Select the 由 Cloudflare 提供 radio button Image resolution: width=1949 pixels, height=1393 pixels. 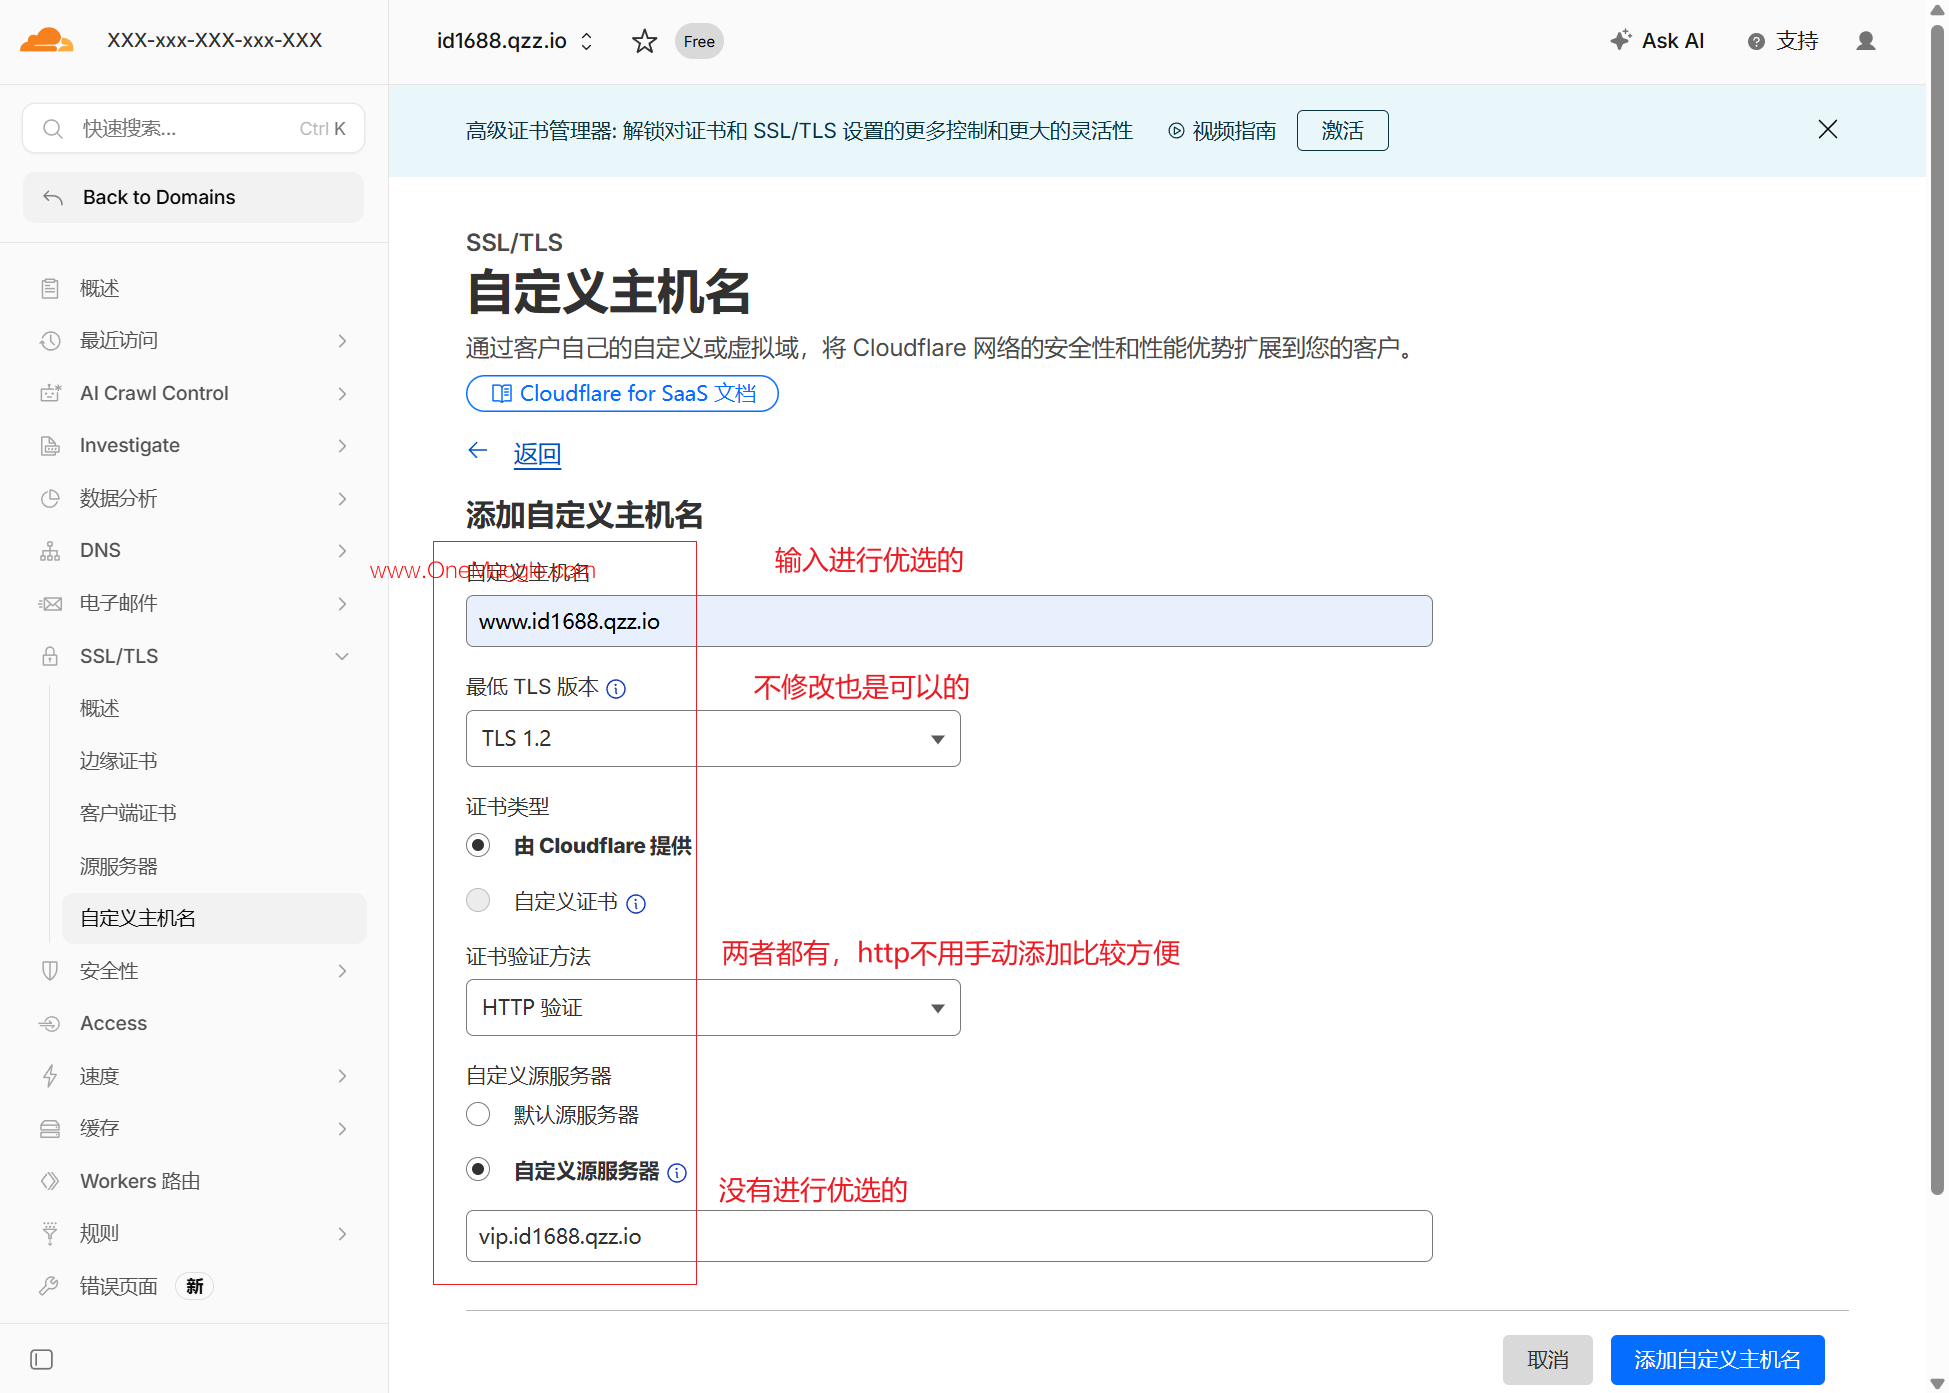(478, 846)
